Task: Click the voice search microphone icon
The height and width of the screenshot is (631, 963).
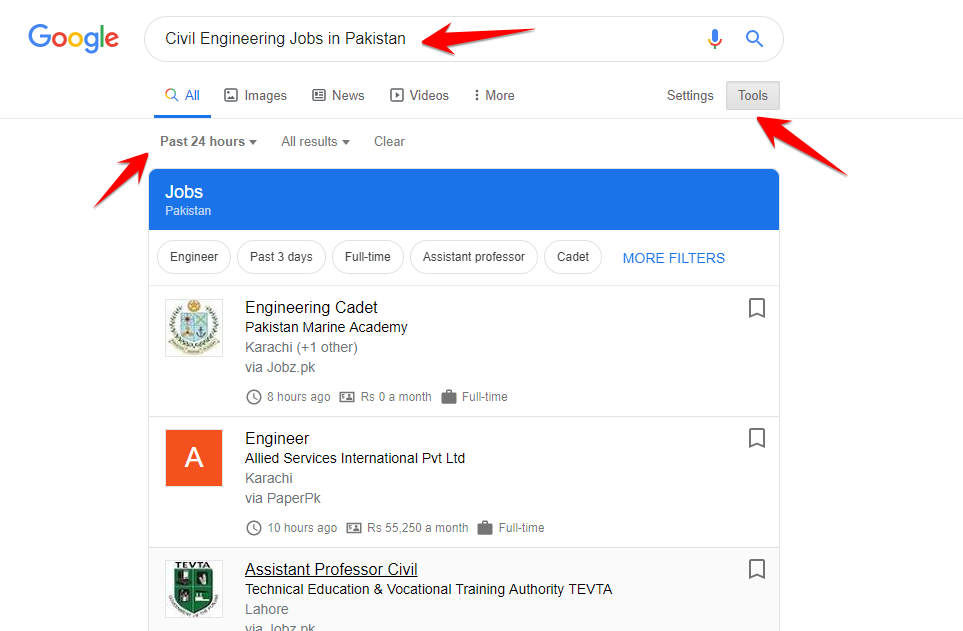Action: tap(714, 39)
